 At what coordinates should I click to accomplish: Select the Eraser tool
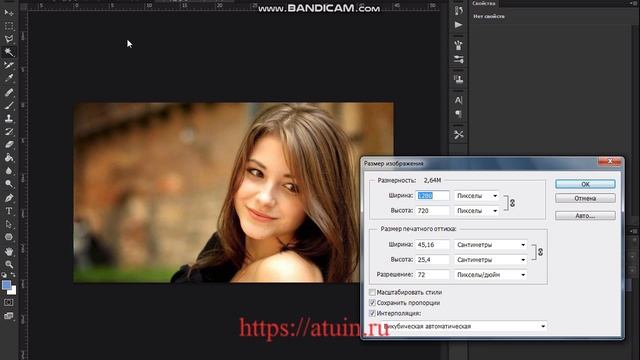[x=9, y=144]
